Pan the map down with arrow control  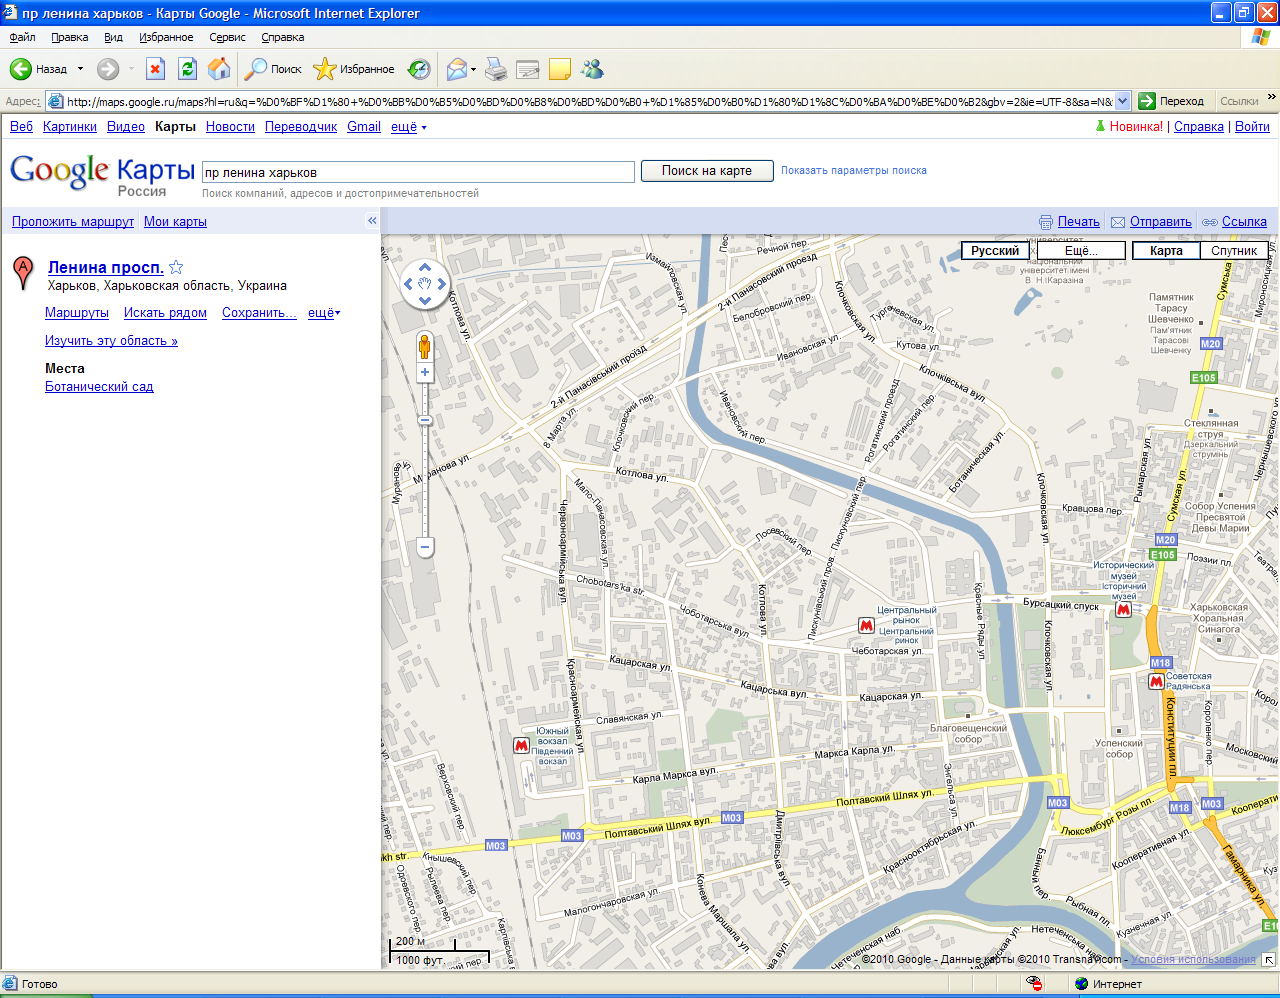(x=425, y=300)
